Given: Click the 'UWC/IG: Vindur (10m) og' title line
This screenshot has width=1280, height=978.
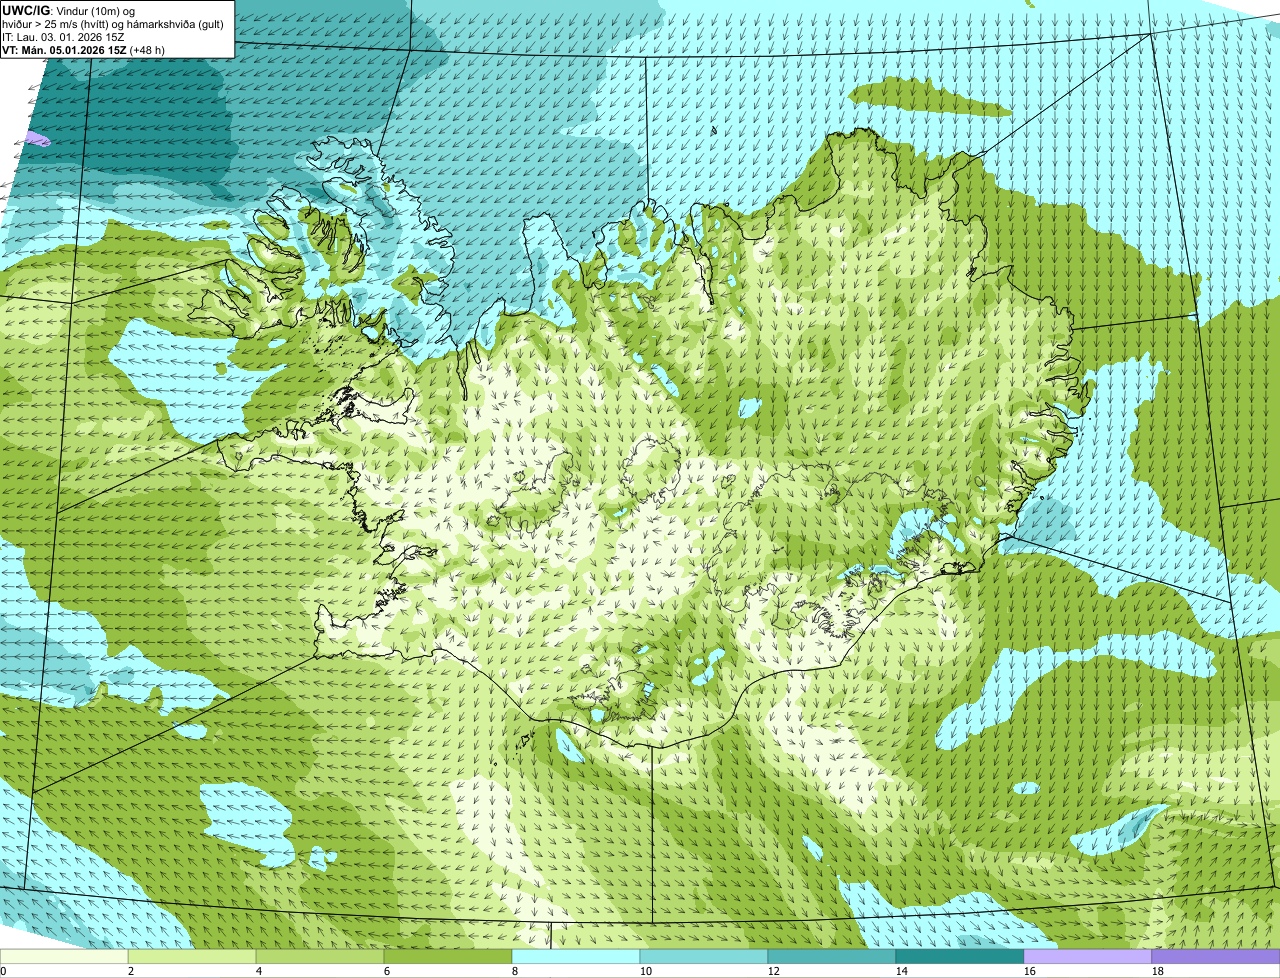Looking at the screenshot, I should click(68, 9).
